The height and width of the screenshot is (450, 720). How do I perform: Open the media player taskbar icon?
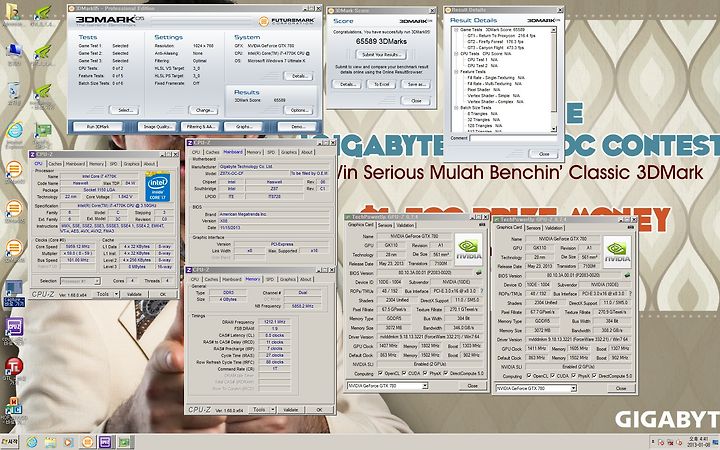pyautogui.click(x=68, y=442)
